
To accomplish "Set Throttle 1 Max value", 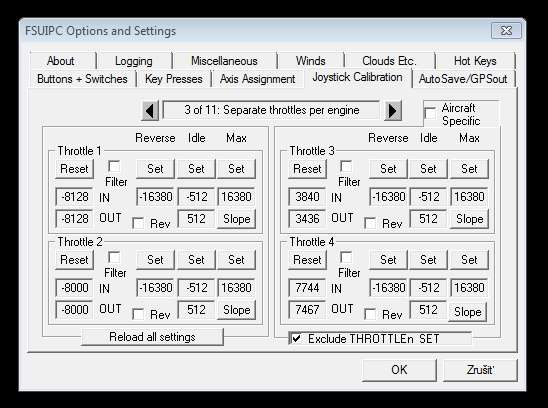I will (236, 169).
